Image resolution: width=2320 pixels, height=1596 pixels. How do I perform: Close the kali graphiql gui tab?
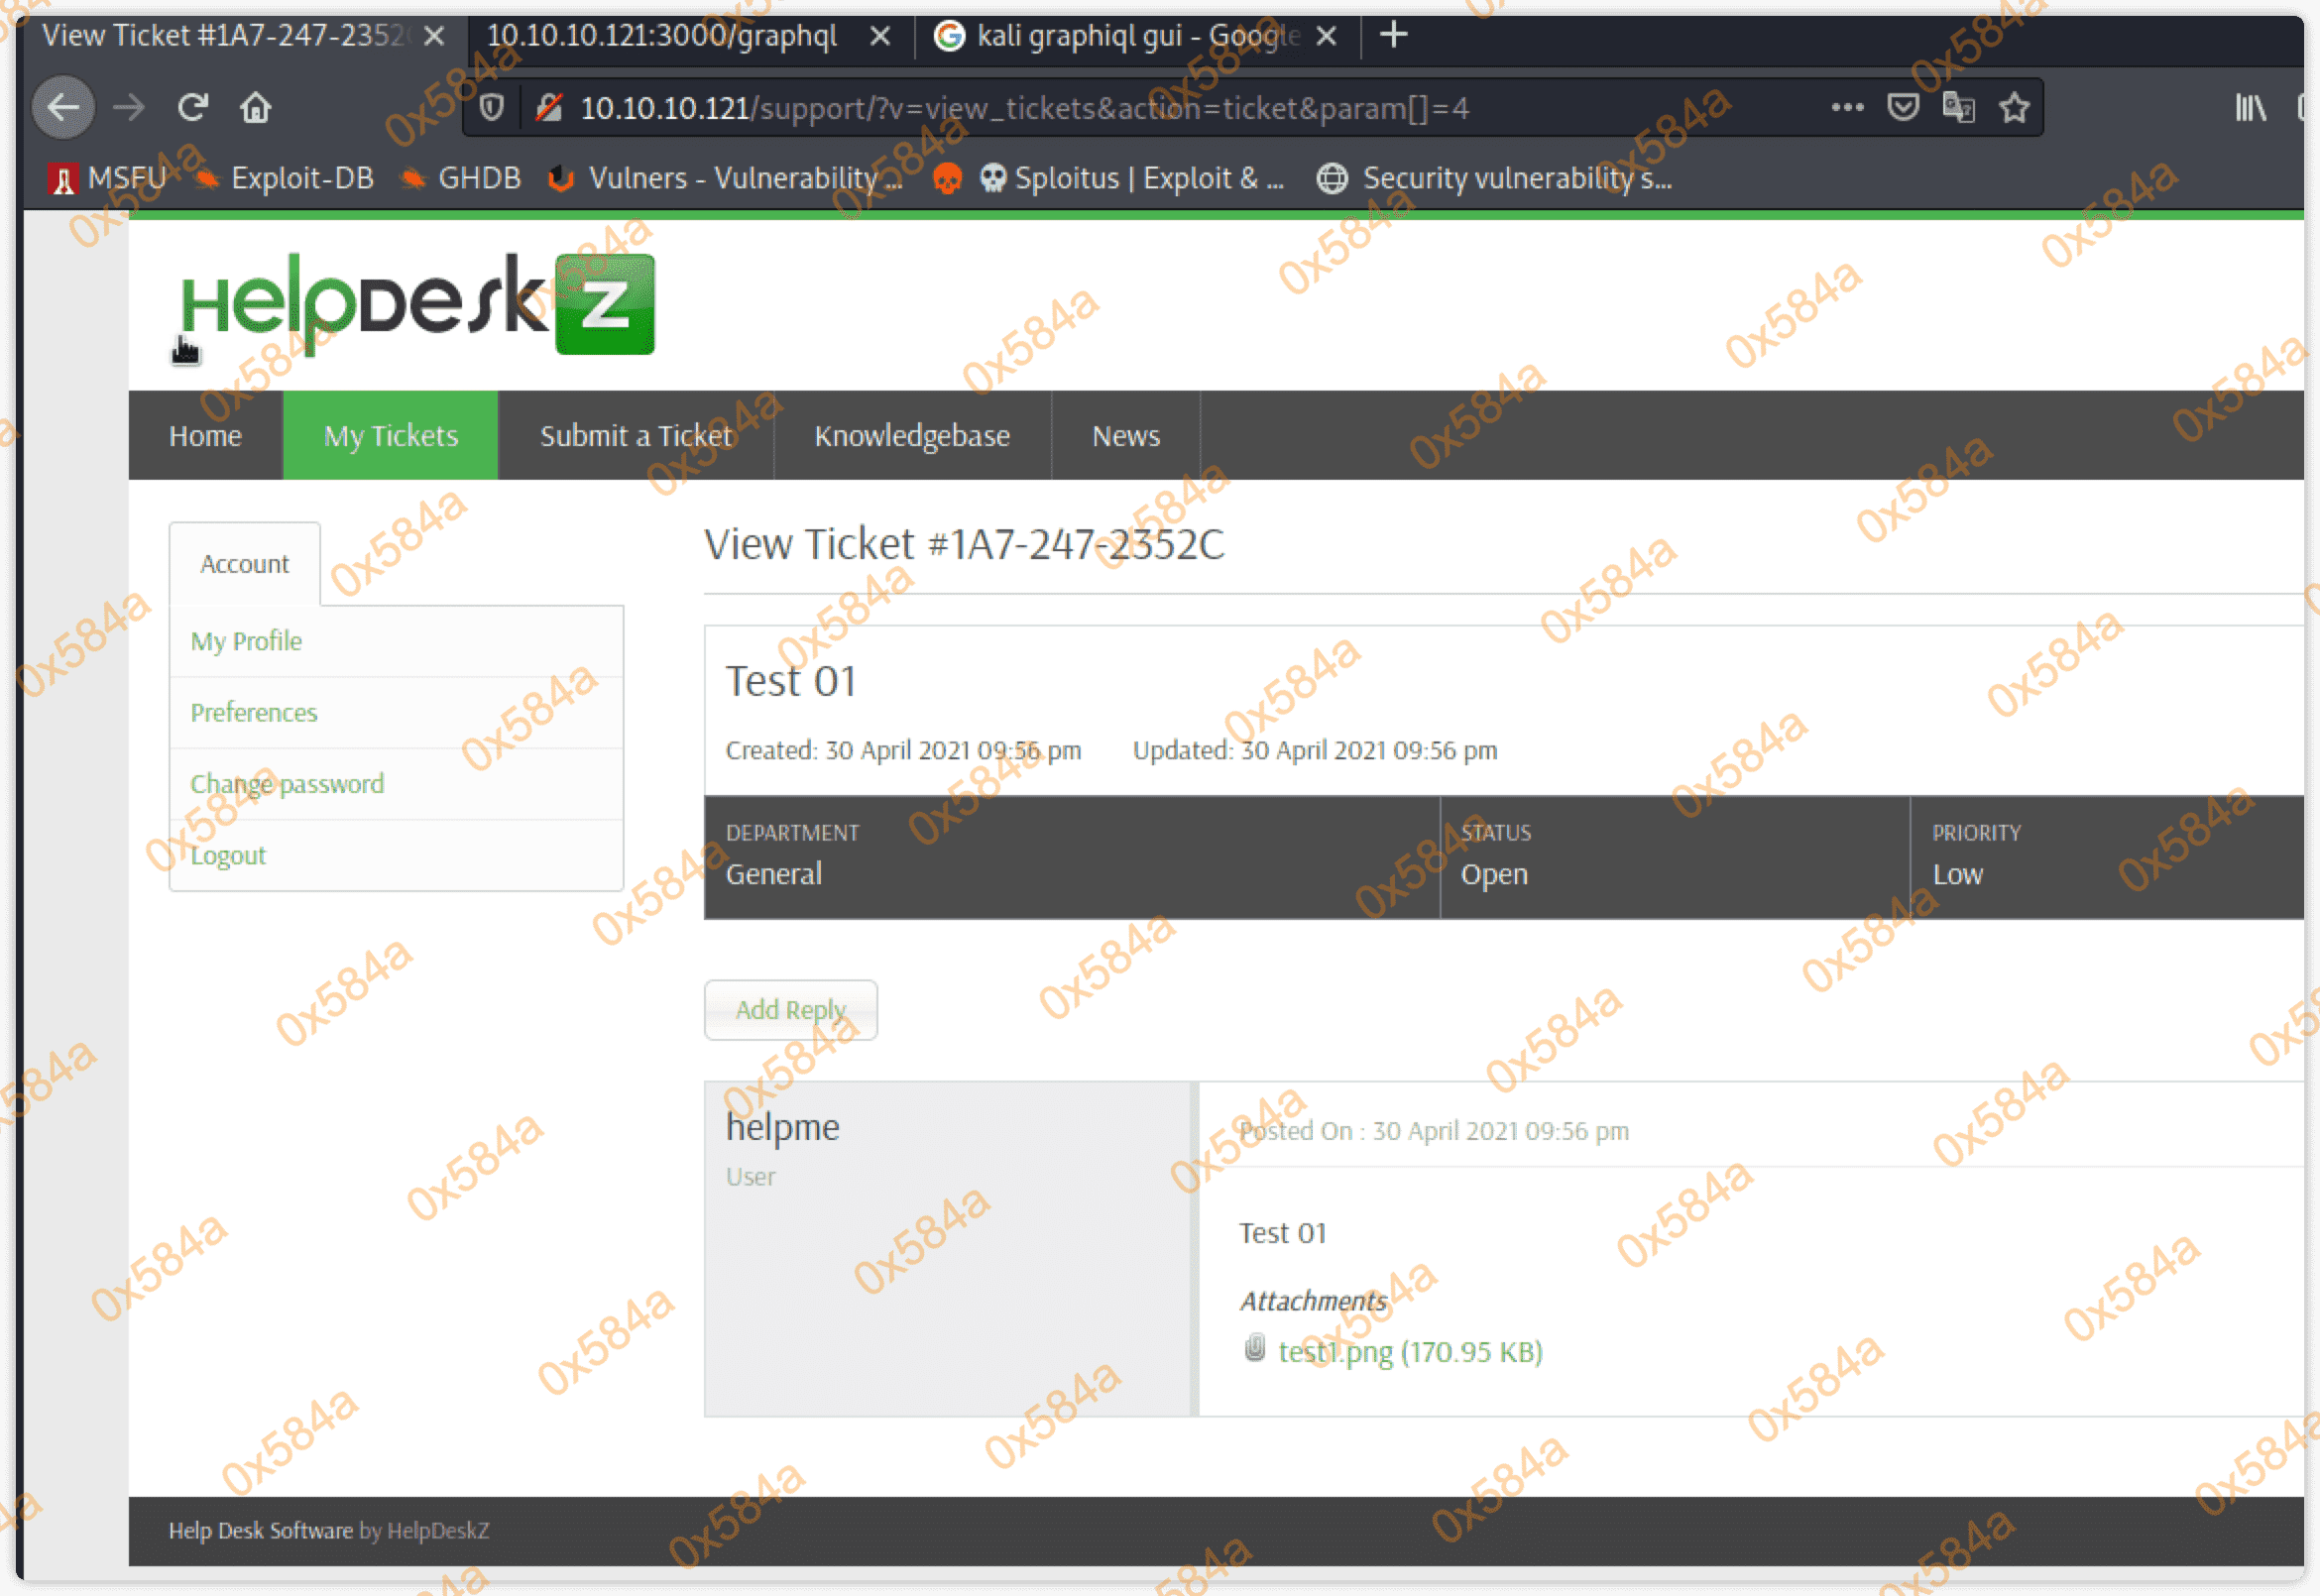coord(1326,36)
